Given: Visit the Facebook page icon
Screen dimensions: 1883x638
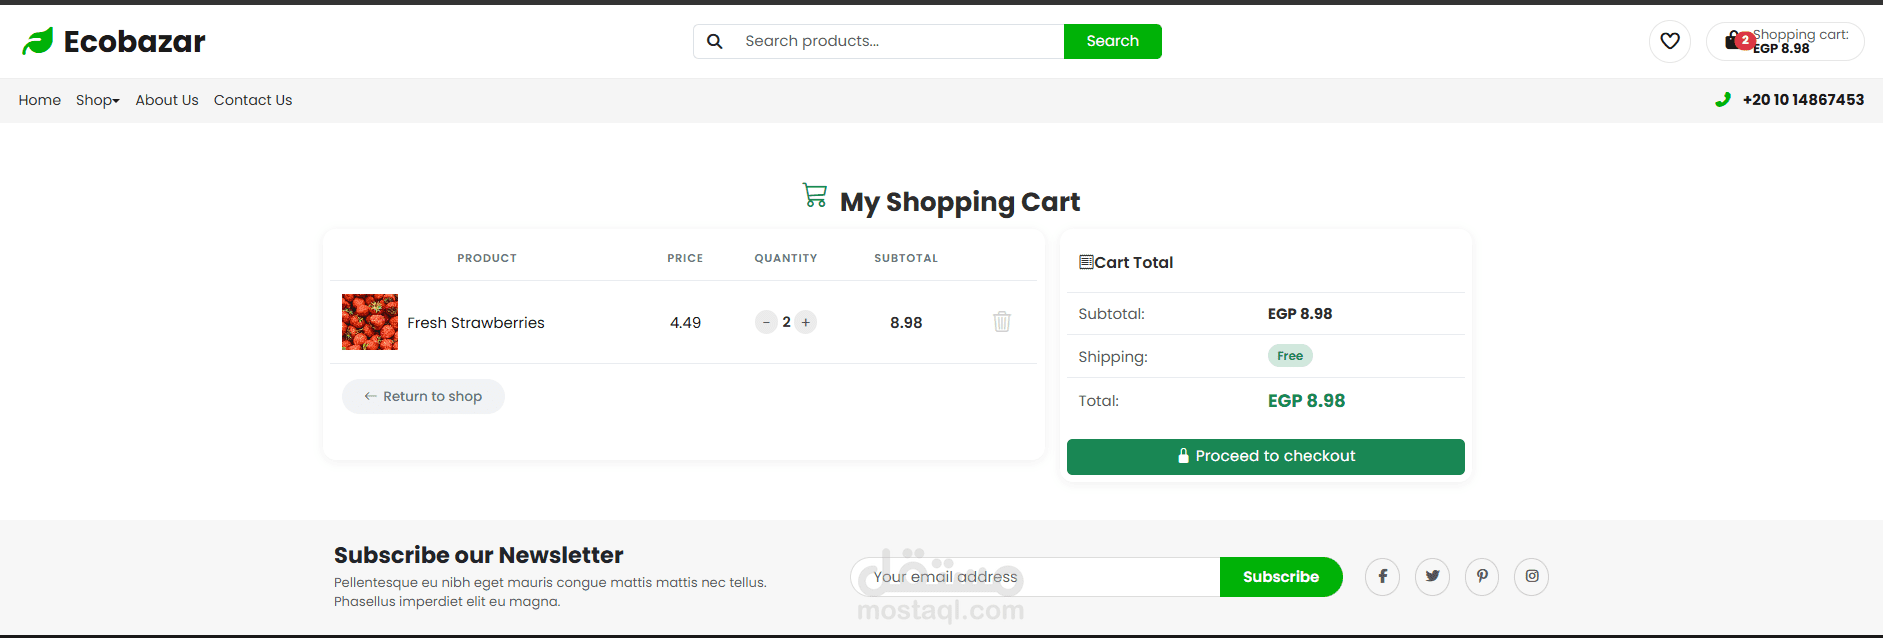Looking at the screenshot, I should 1382,576.
